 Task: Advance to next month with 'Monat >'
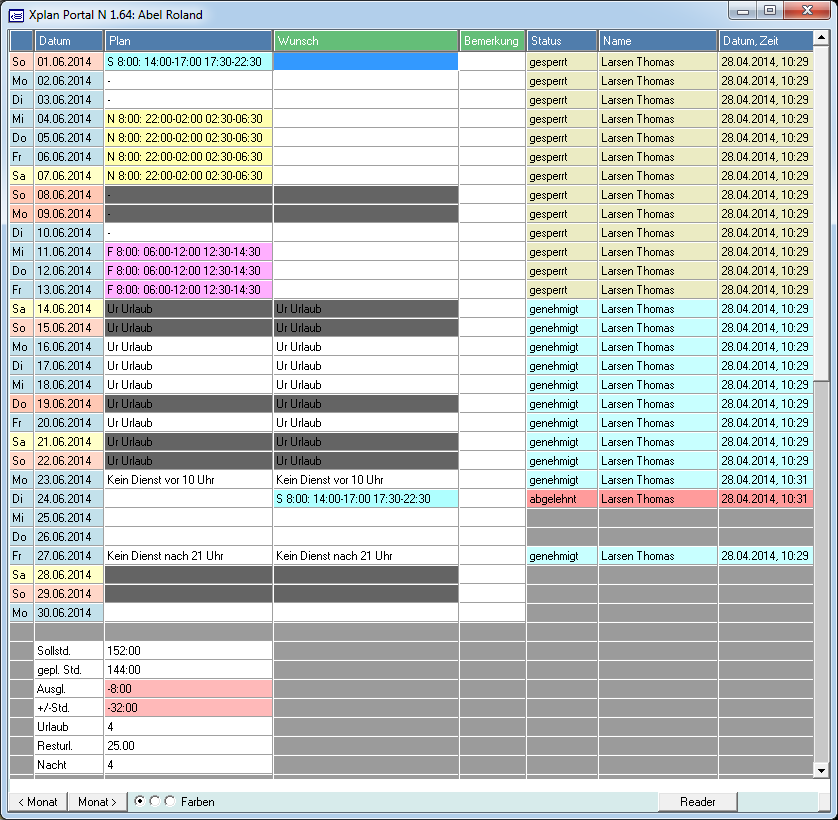97,802
